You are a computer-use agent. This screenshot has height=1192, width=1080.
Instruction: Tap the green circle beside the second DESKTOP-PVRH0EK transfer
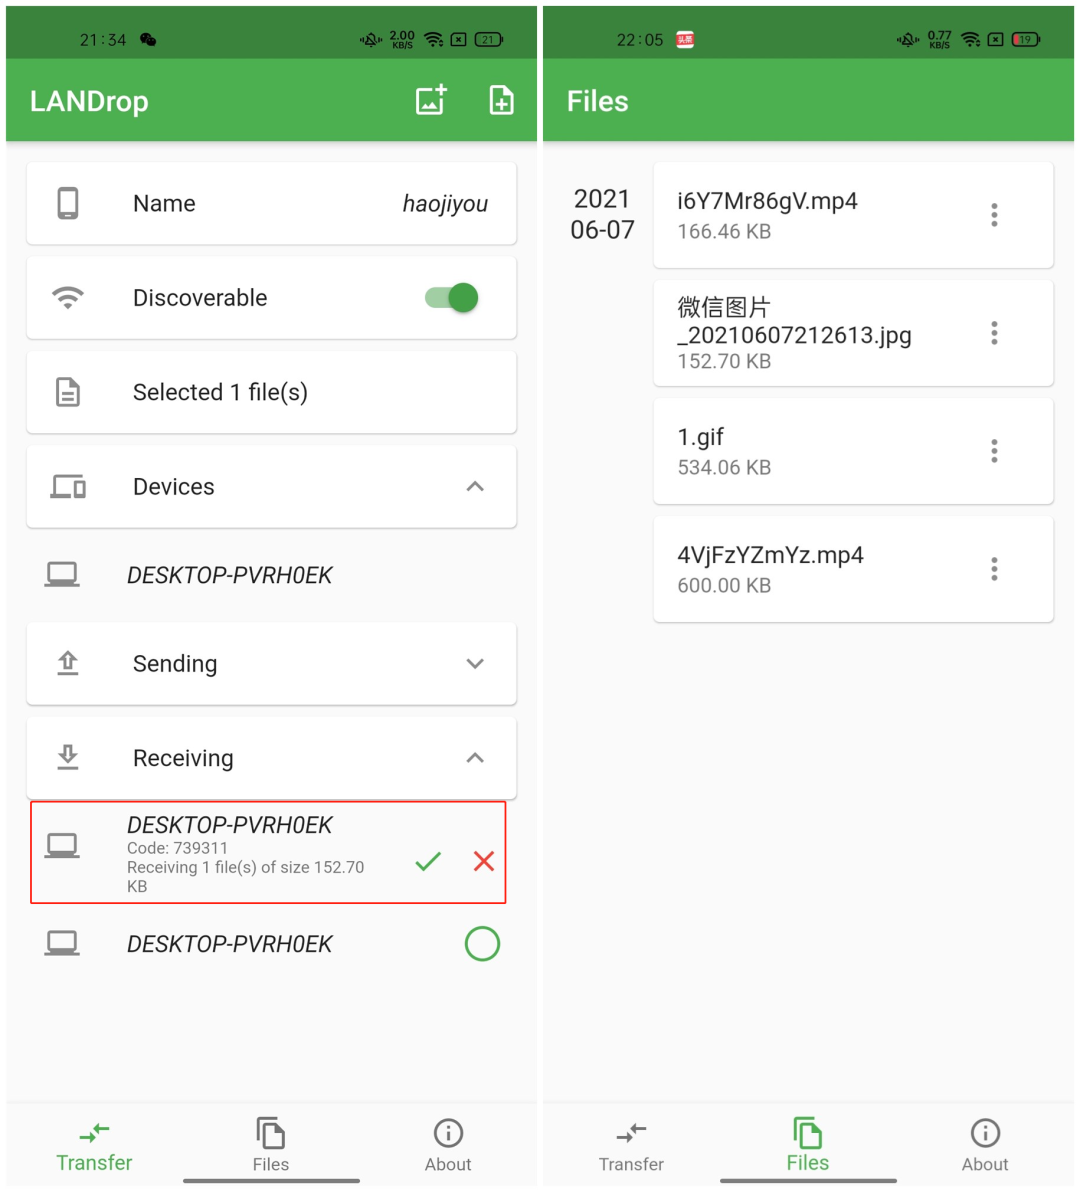pos(482,943)
